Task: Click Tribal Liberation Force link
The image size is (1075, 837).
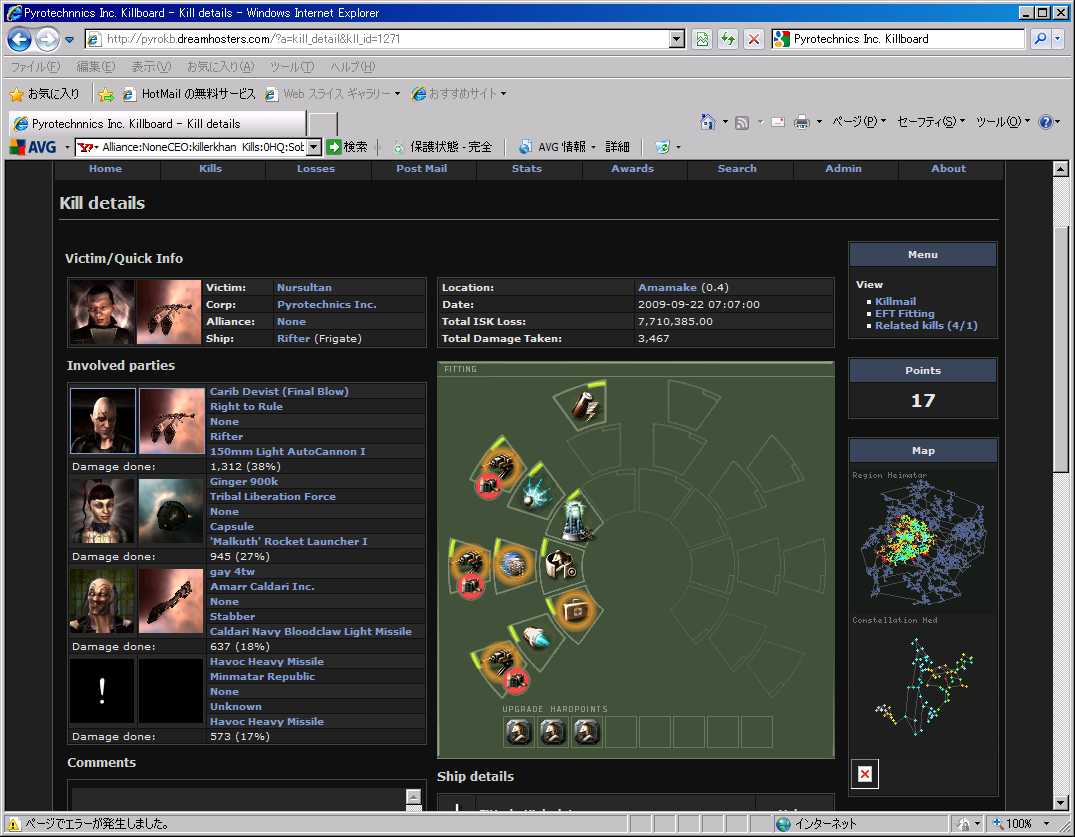Action: click(x=273, y=496)
